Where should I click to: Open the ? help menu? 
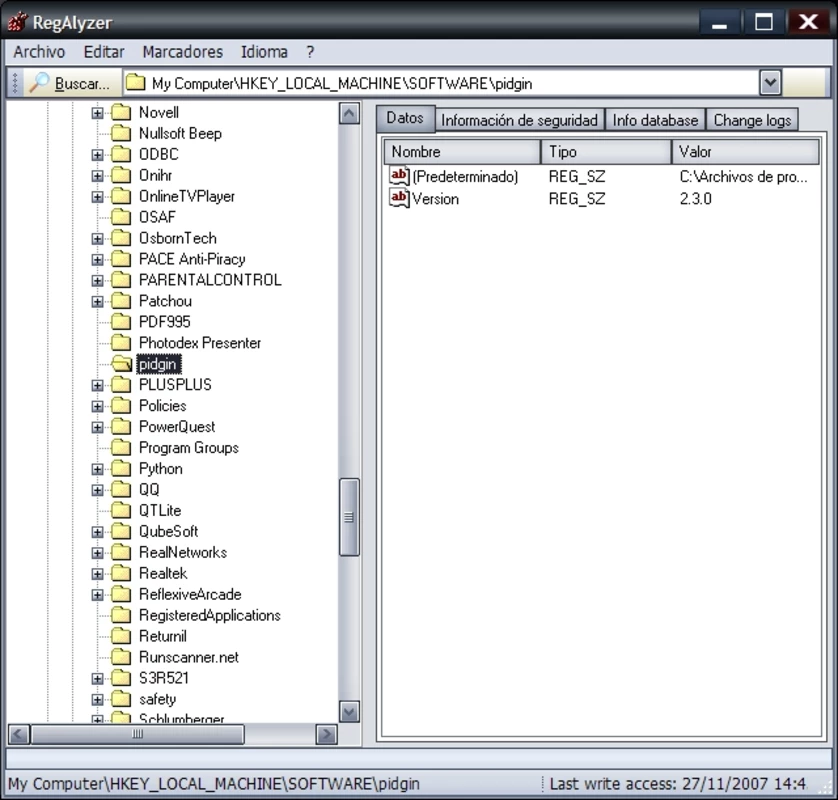[x=310, y=52]
